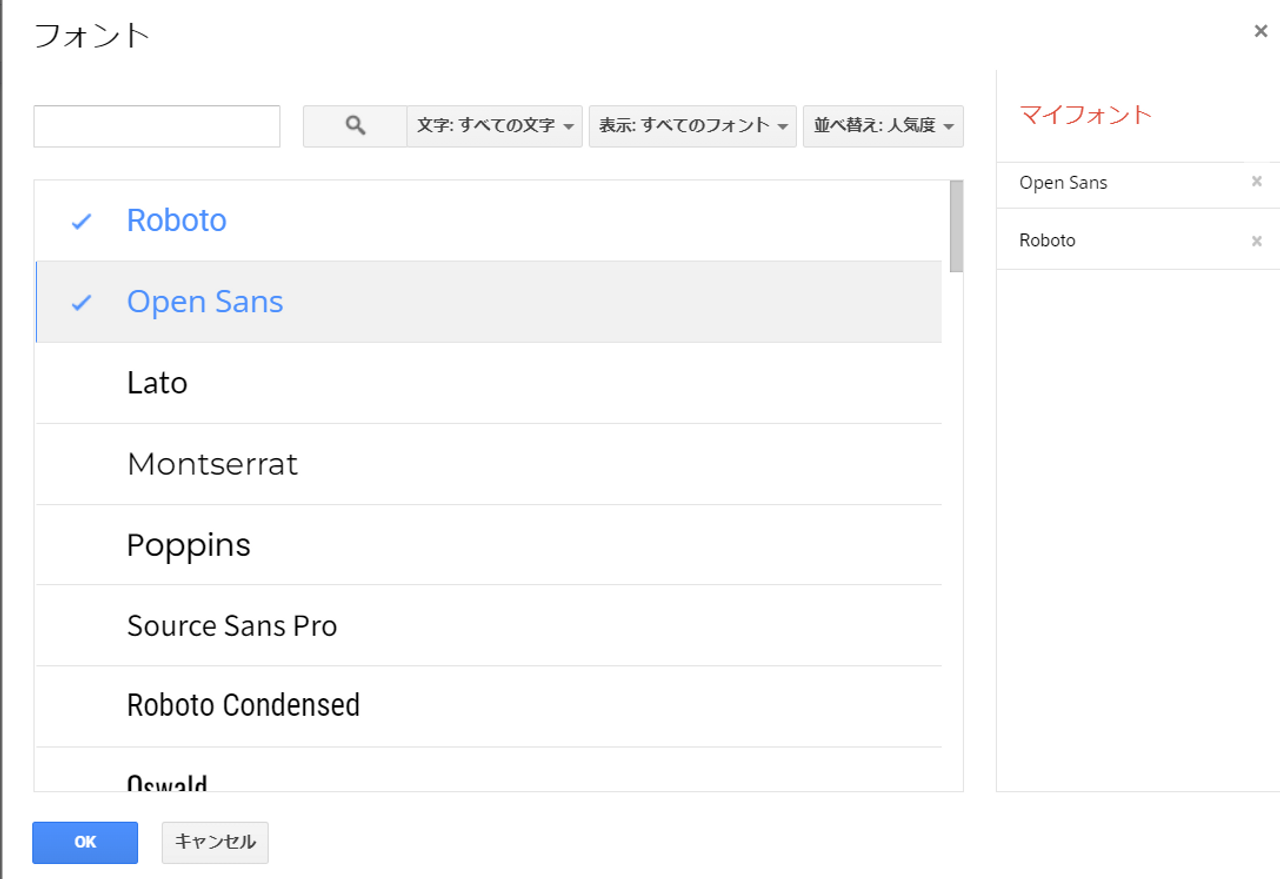Focus the font search text field

pos(157,126)
